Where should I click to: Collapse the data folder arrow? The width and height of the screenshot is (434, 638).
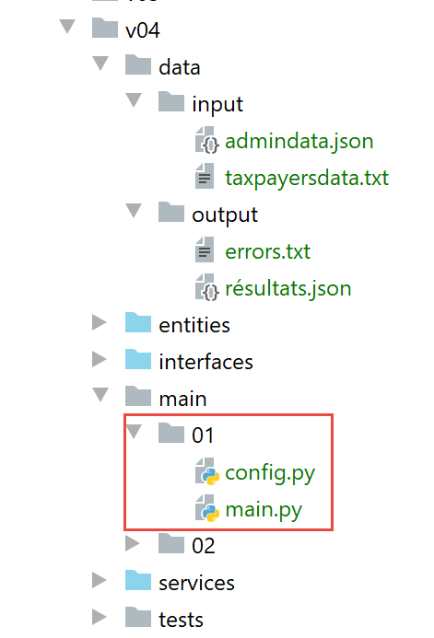tap(100, 63)
